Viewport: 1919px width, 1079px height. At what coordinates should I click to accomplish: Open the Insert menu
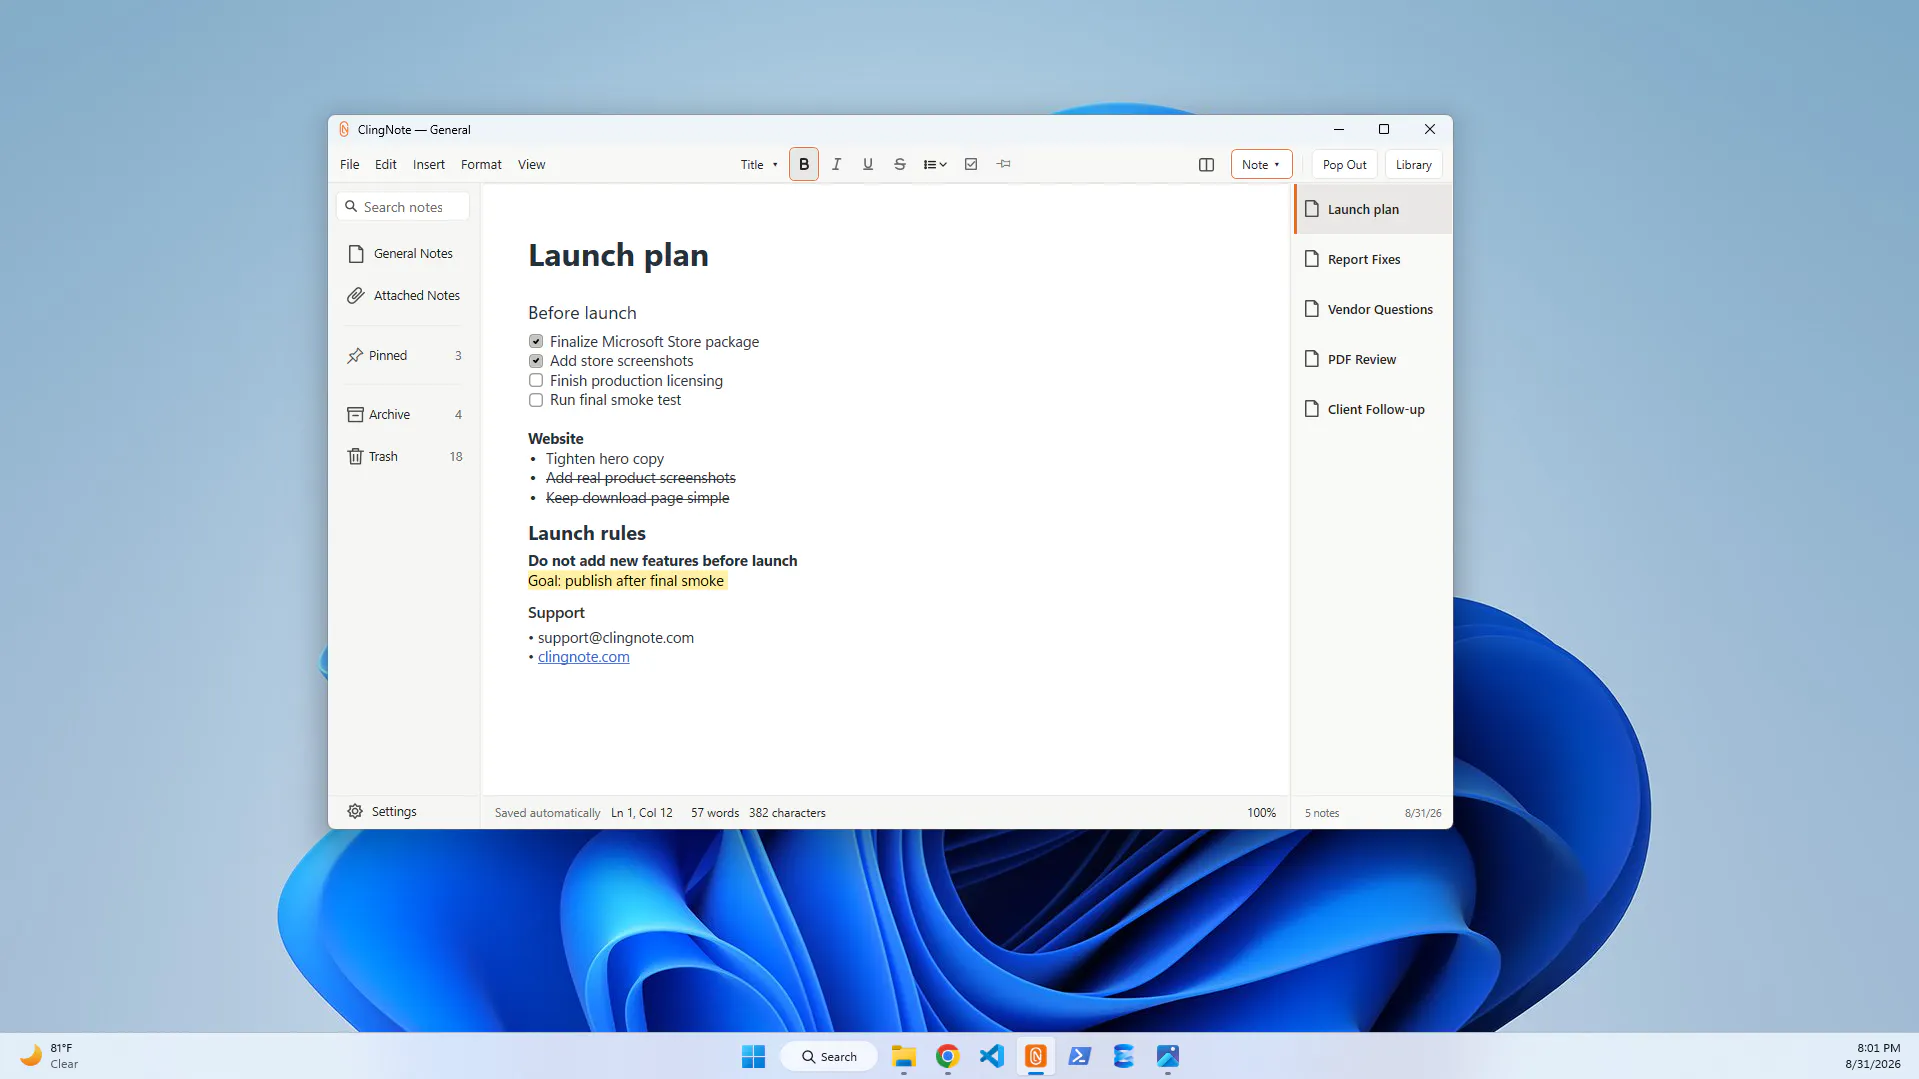pos(429,165)
